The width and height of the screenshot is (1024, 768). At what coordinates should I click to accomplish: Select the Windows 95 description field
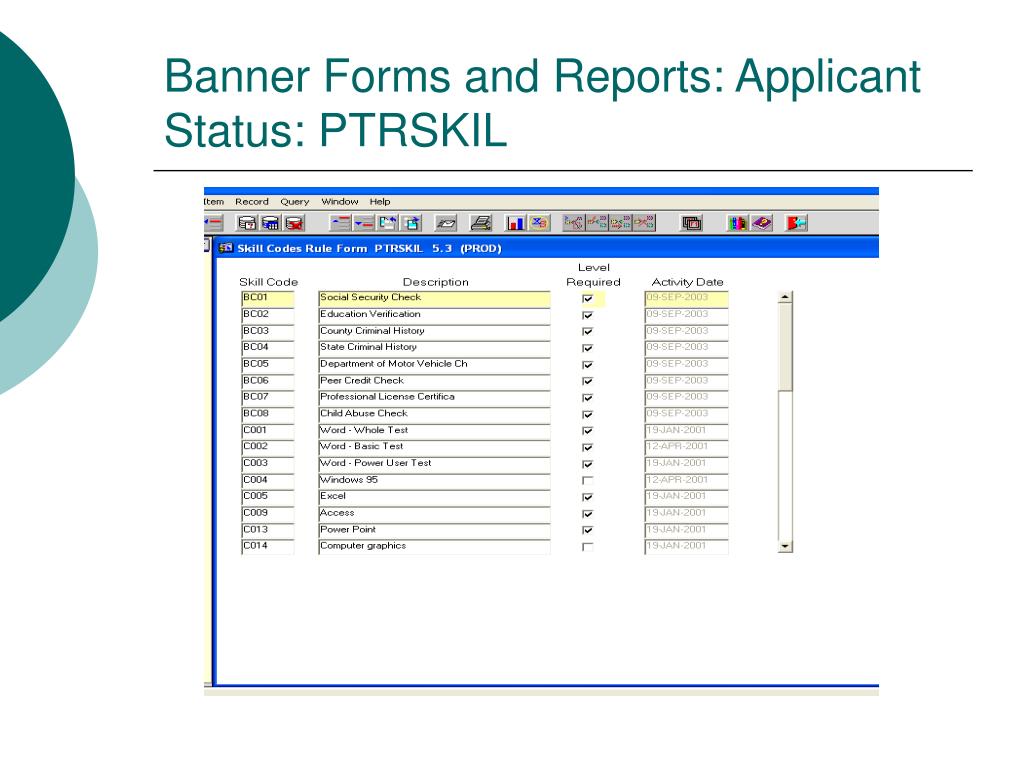tap(434, 481)
